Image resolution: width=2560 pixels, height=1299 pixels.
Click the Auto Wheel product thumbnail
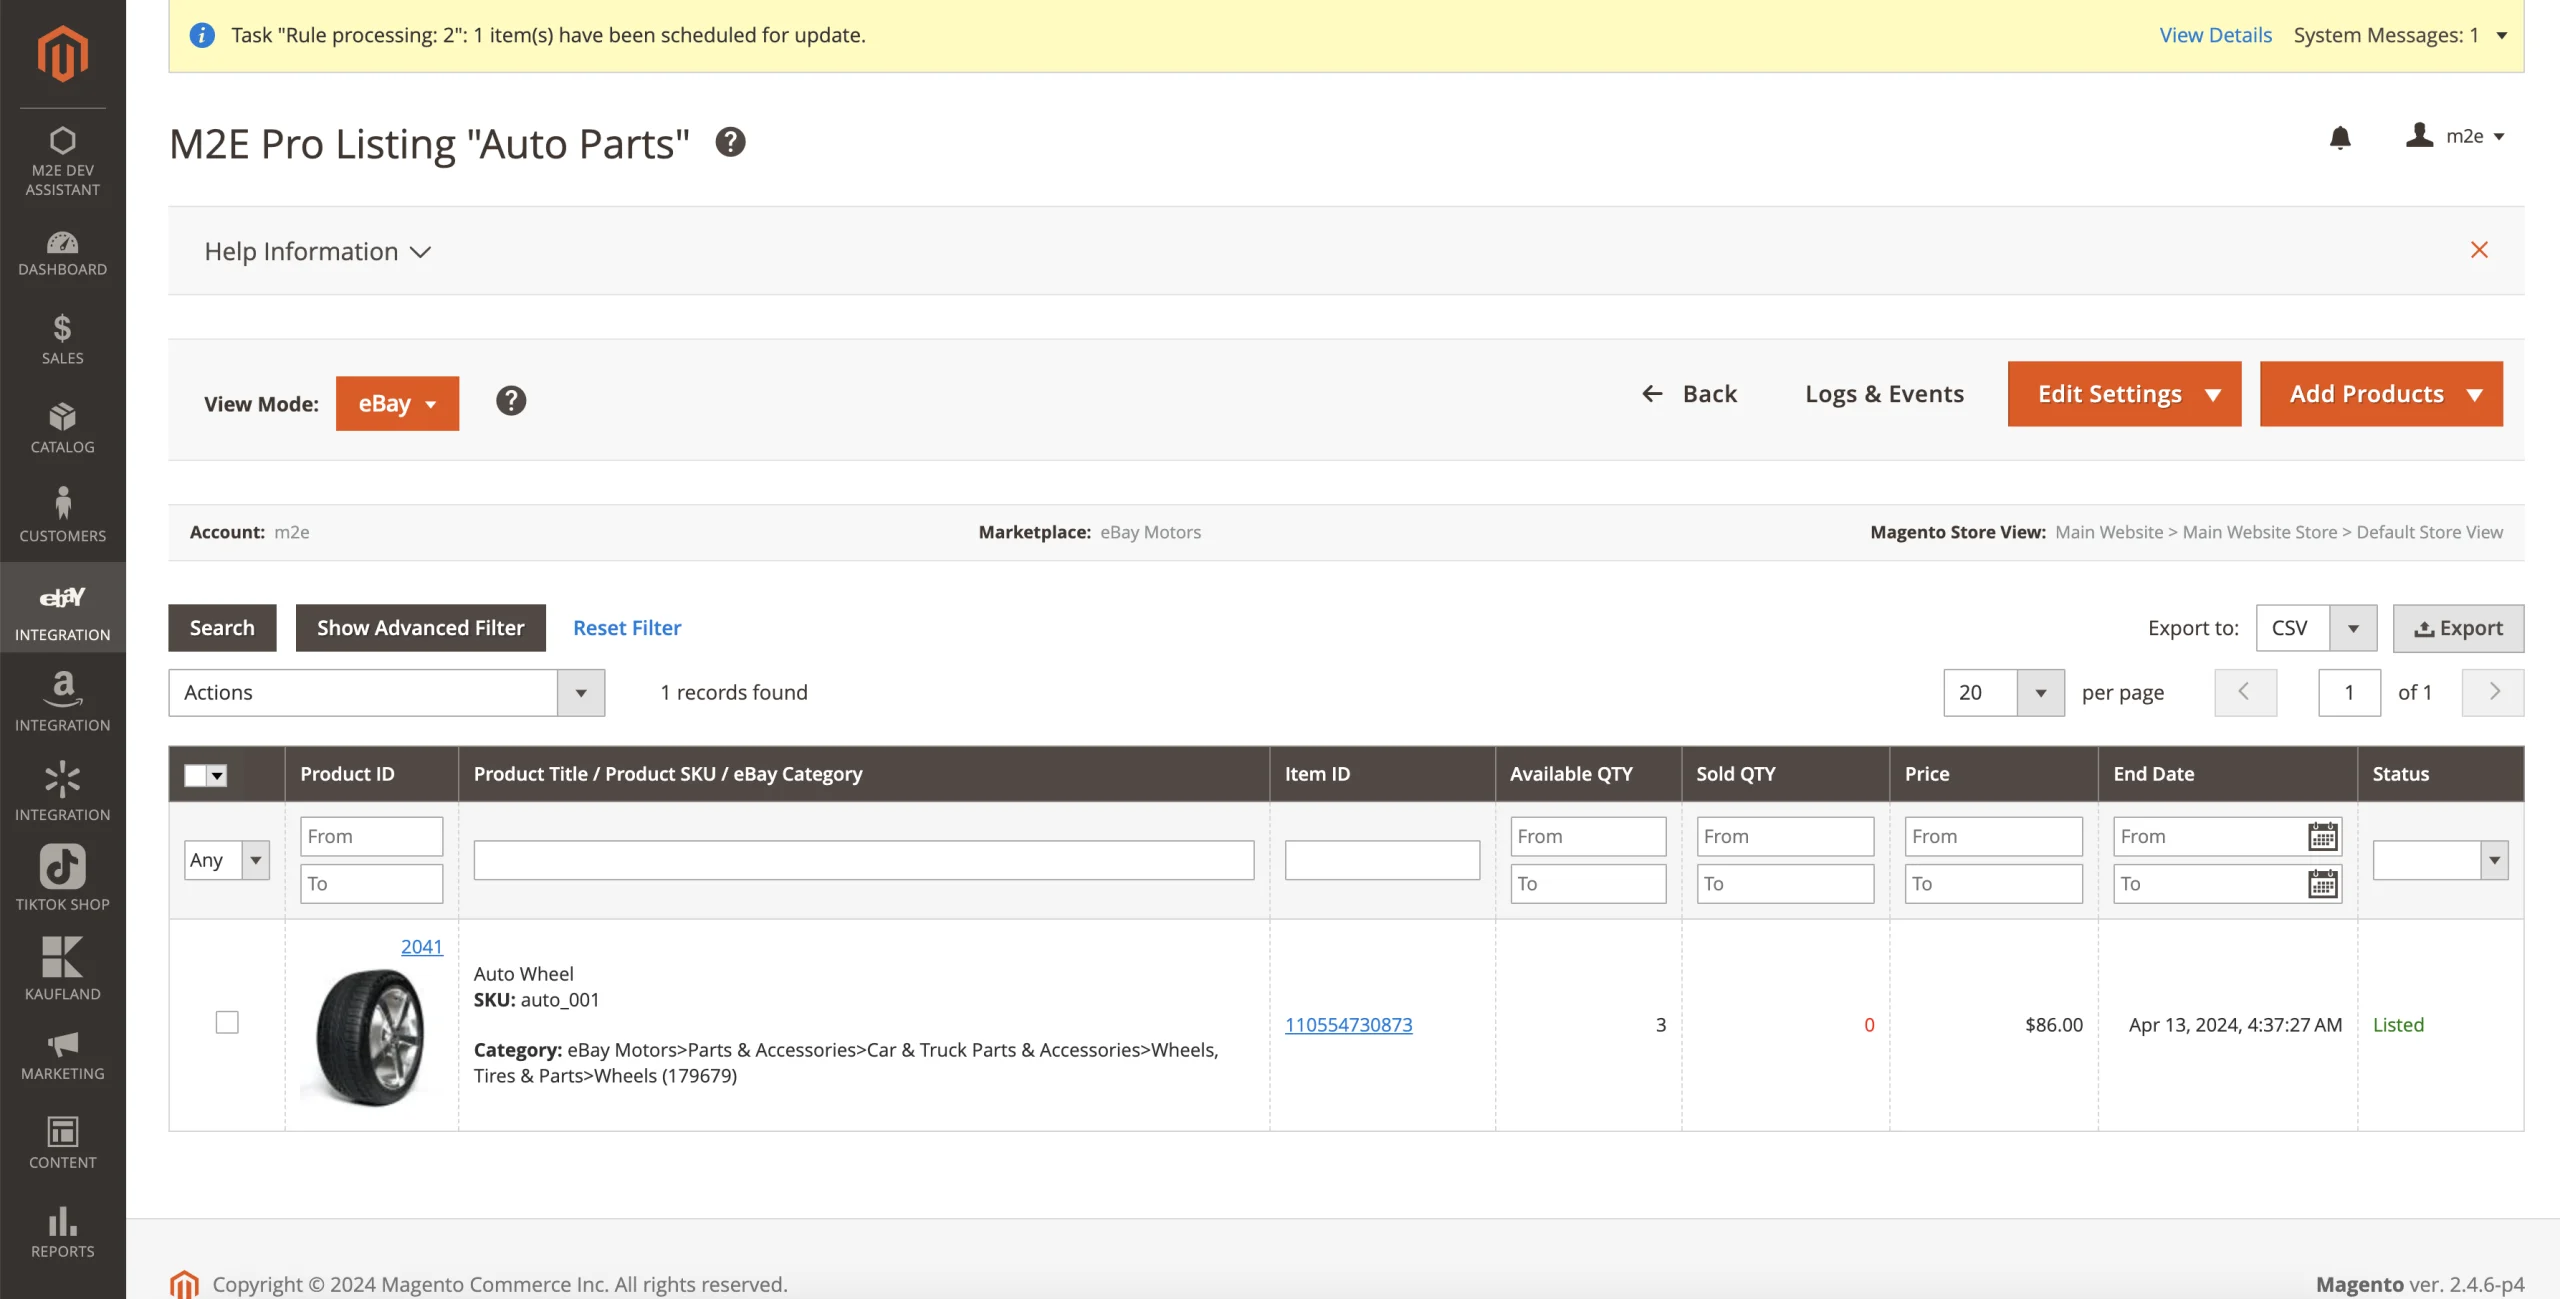point(371,1037)
